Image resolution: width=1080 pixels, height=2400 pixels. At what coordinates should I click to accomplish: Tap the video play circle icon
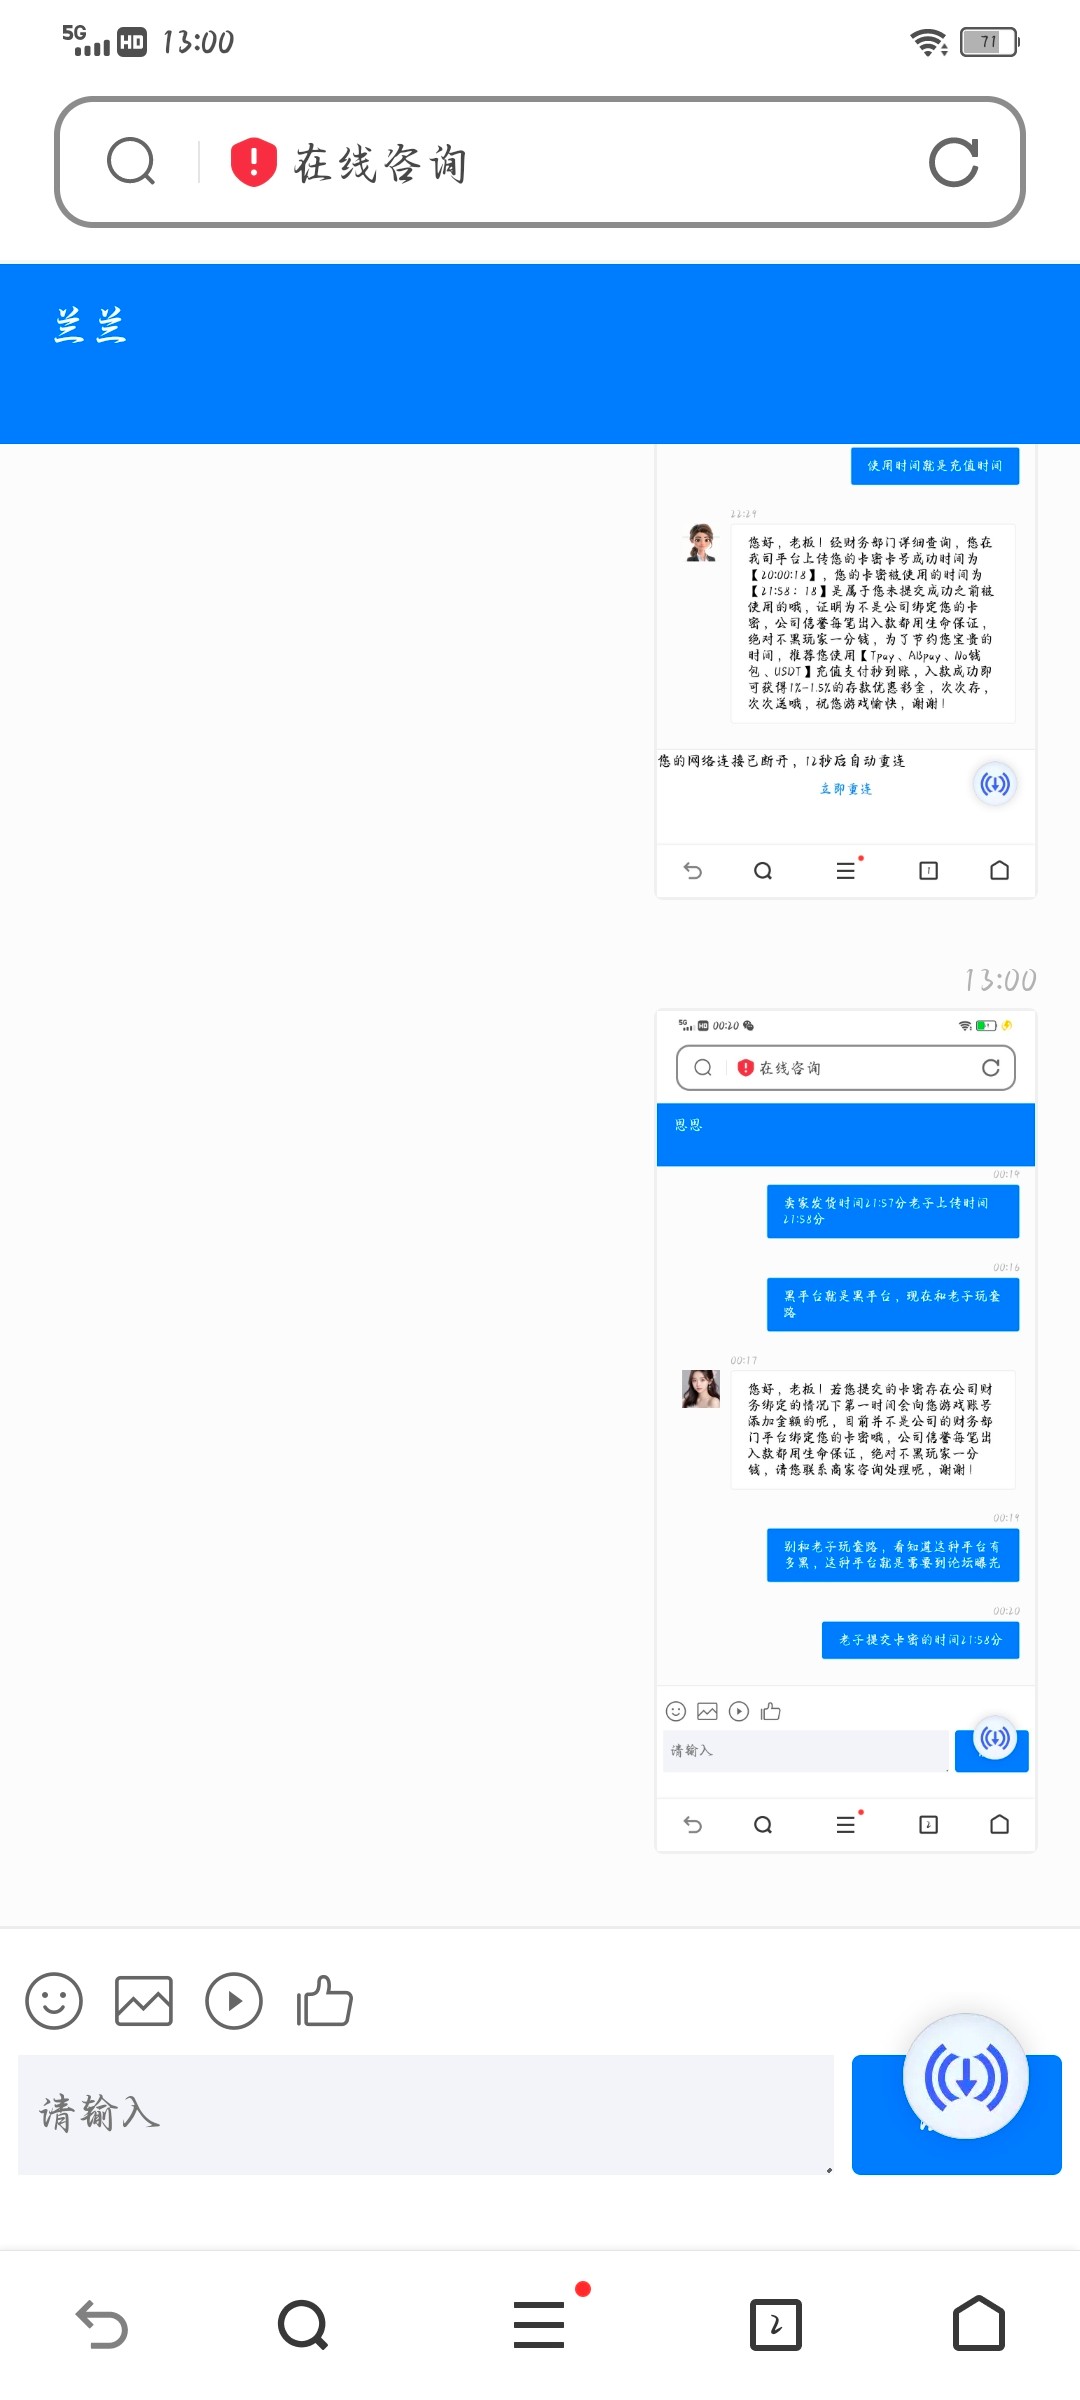[x=234, y=2001]
